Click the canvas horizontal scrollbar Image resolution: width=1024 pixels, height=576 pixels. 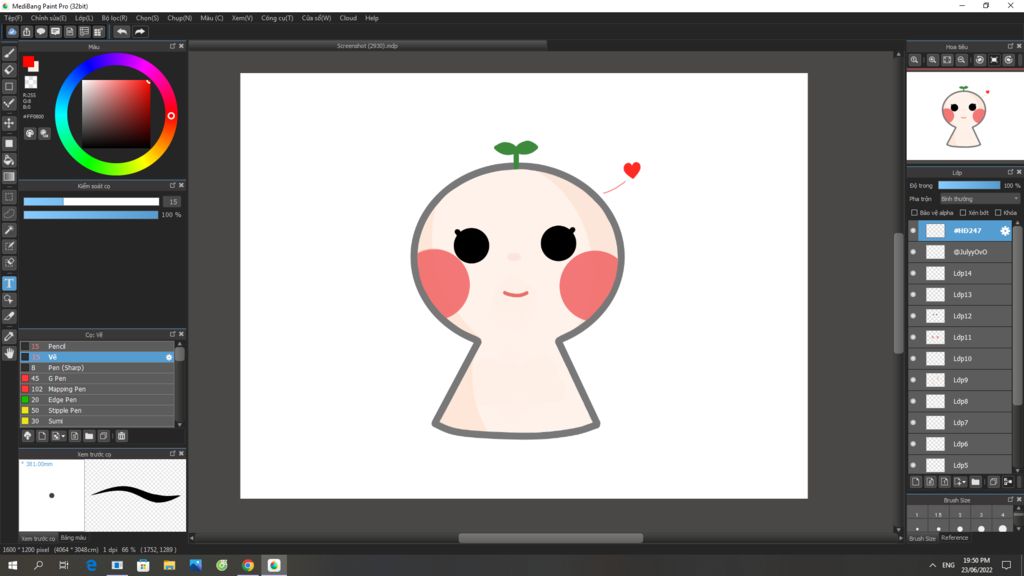pyautogui.click(x=551, y=538)
